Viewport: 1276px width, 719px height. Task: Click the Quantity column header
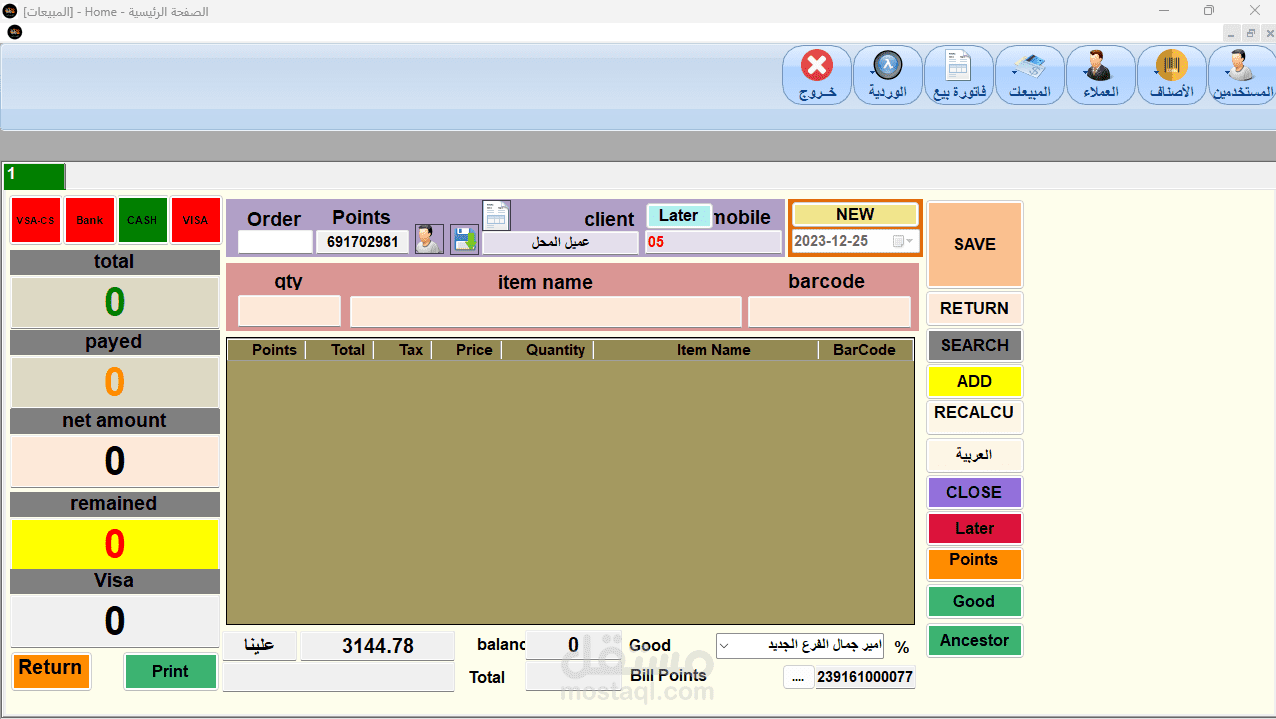pos(548,350)
